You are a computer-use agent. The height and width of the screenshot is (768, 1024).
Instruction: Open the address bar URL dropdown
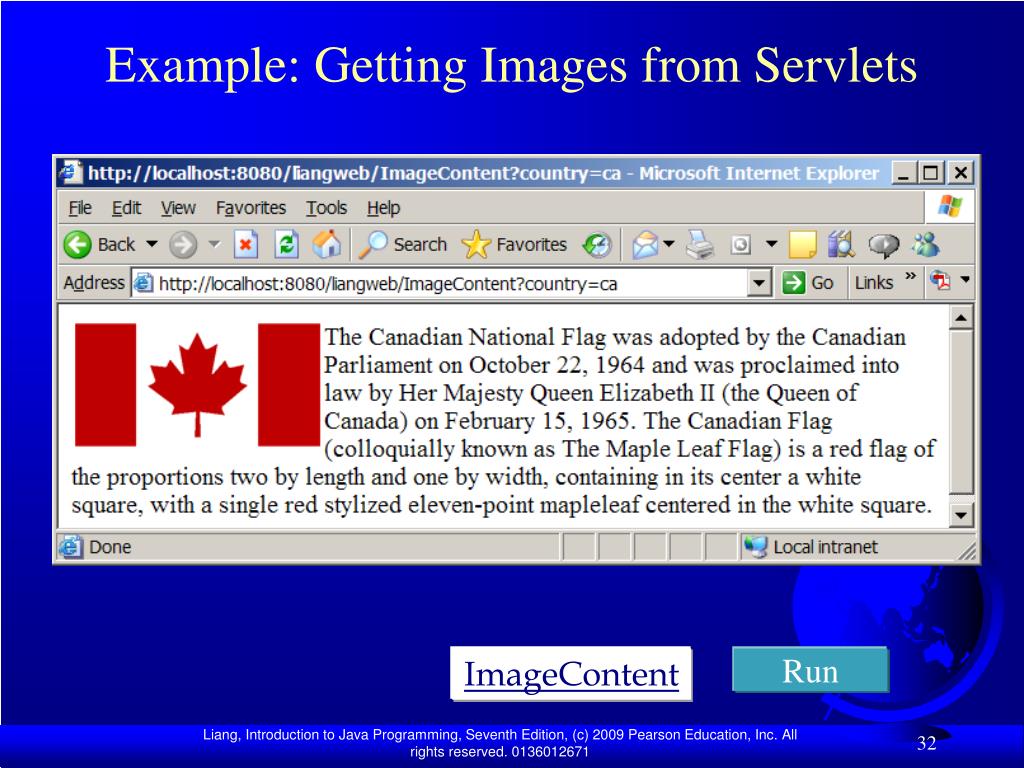click(758, 283)
